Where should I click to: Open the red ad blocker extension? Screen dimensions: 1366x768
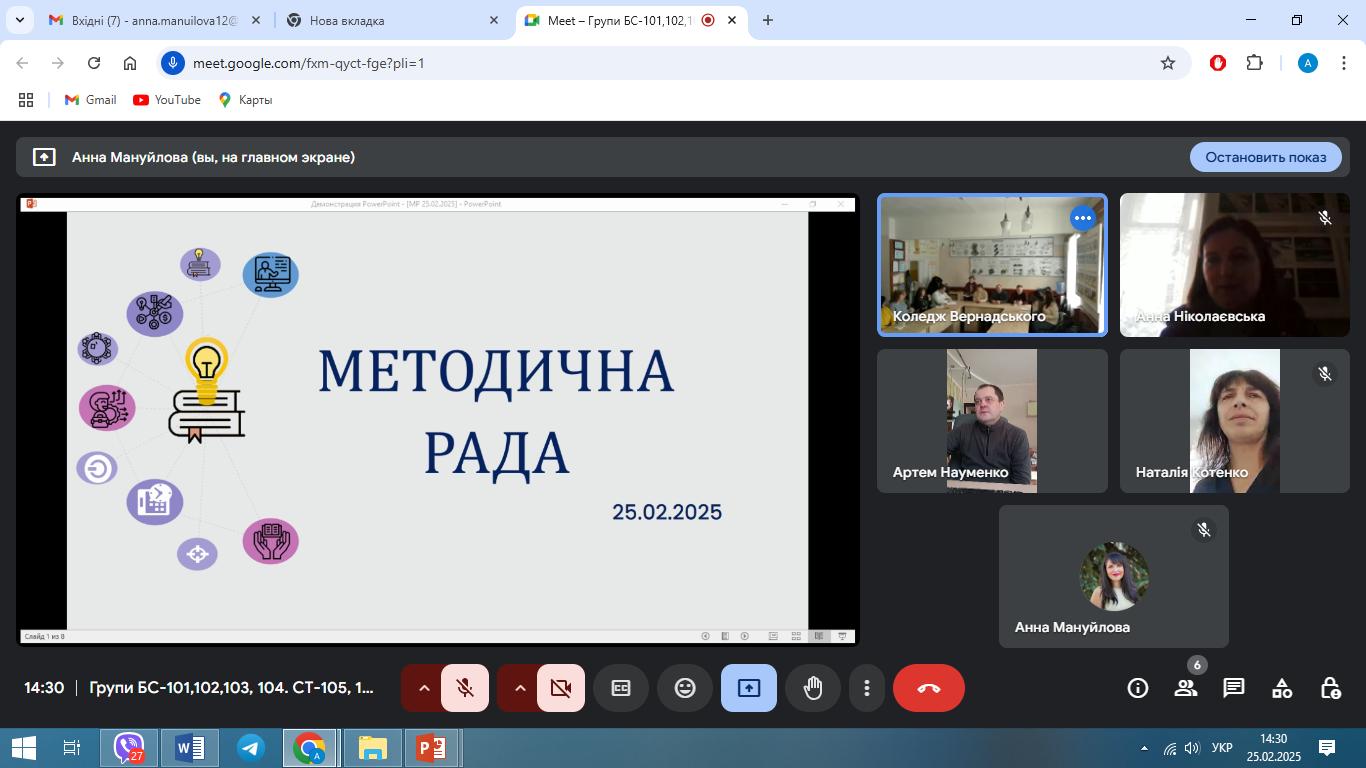tap(1218, 63)
